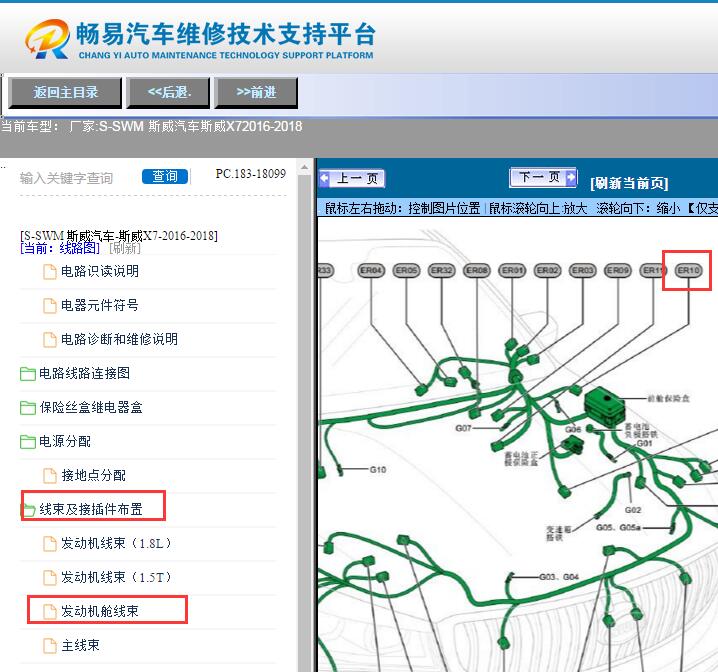Click the G05、G05a ground label
Screen dimensions: 718x672
pos(618,527)
